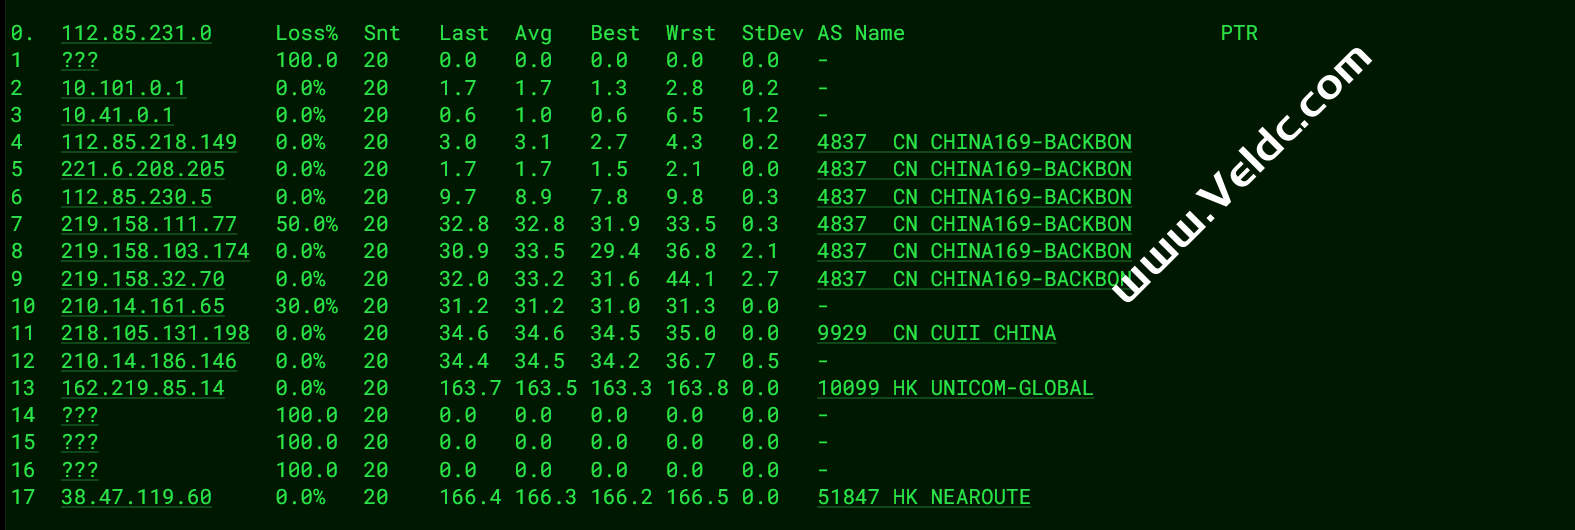Click the AS Name column header

[x=861, y=33]
